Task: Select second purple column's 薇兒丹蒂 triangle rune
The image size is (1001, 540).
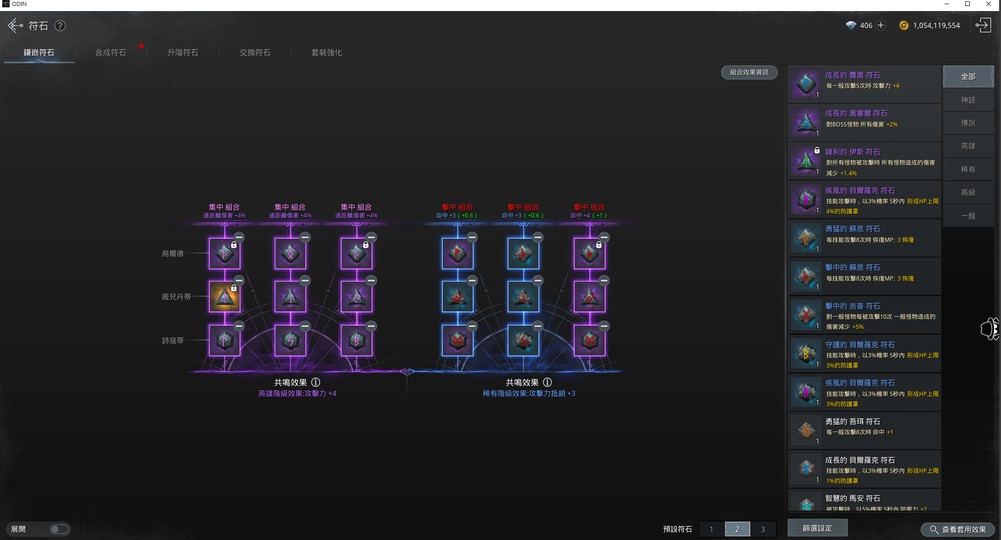Action: click(x=290, y=297)
